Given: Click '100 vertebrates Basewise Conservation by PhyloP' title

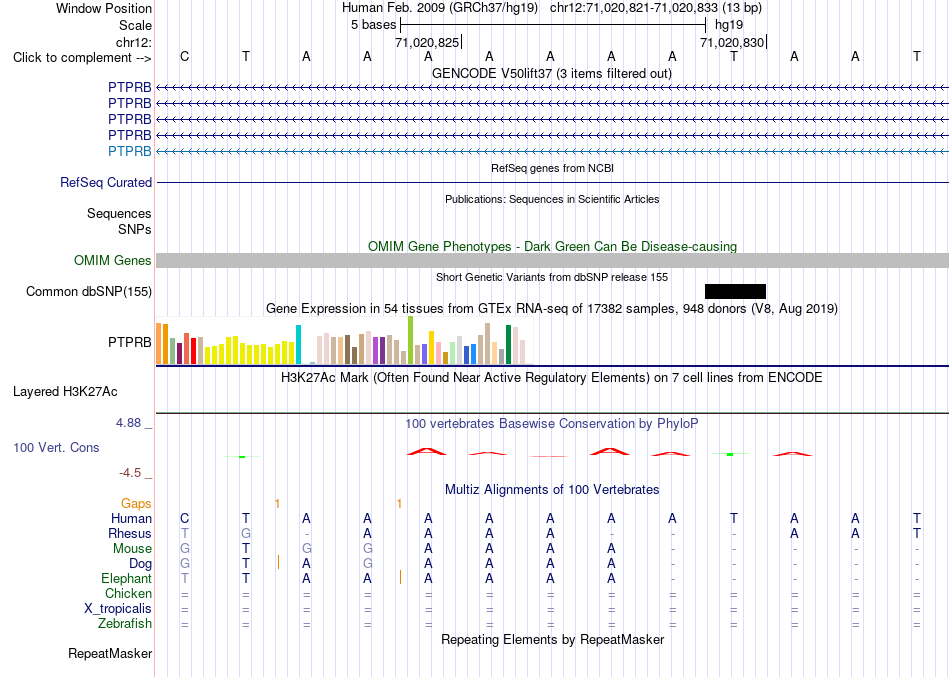Looking at the screenshot, I should [552, 424].
